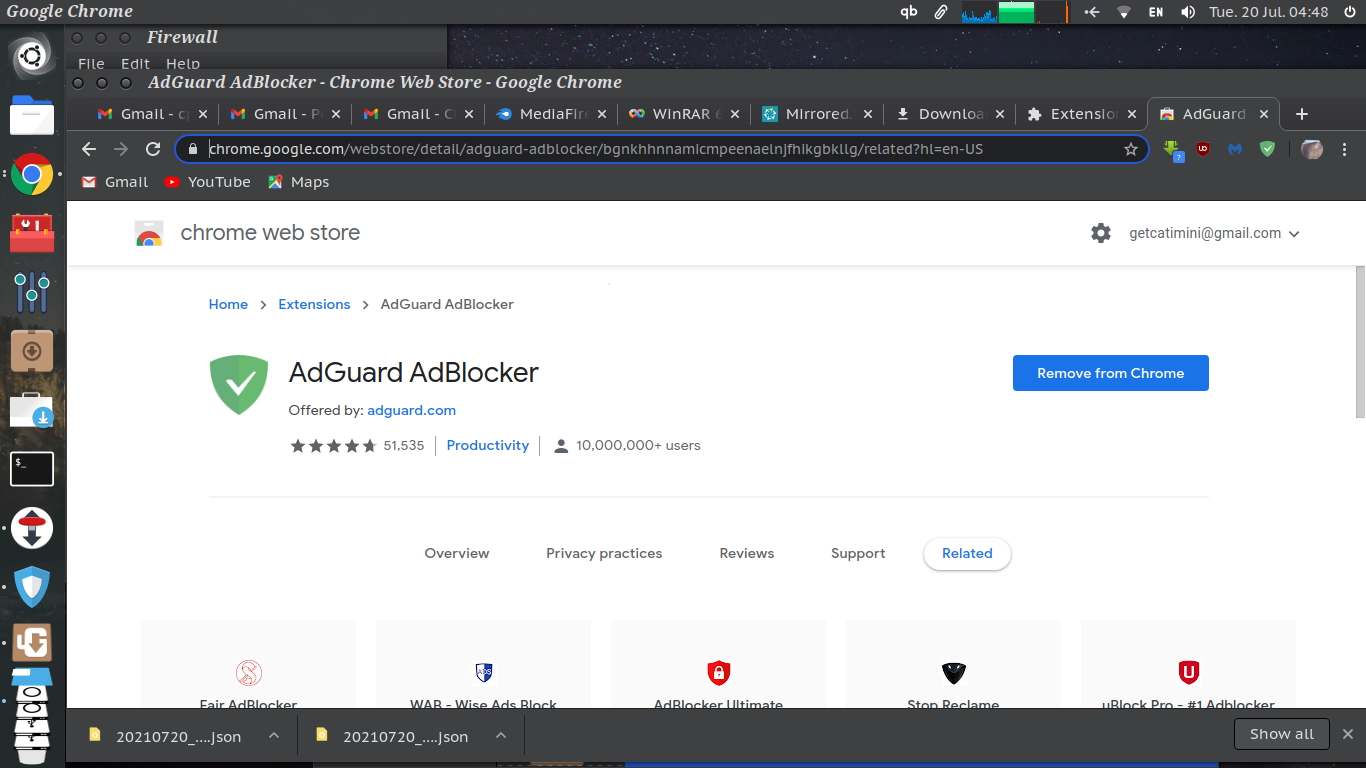This screenshot has width=1366, height=768.
Task: Click the star rating for AdGuard
Action: click(333, 446)
